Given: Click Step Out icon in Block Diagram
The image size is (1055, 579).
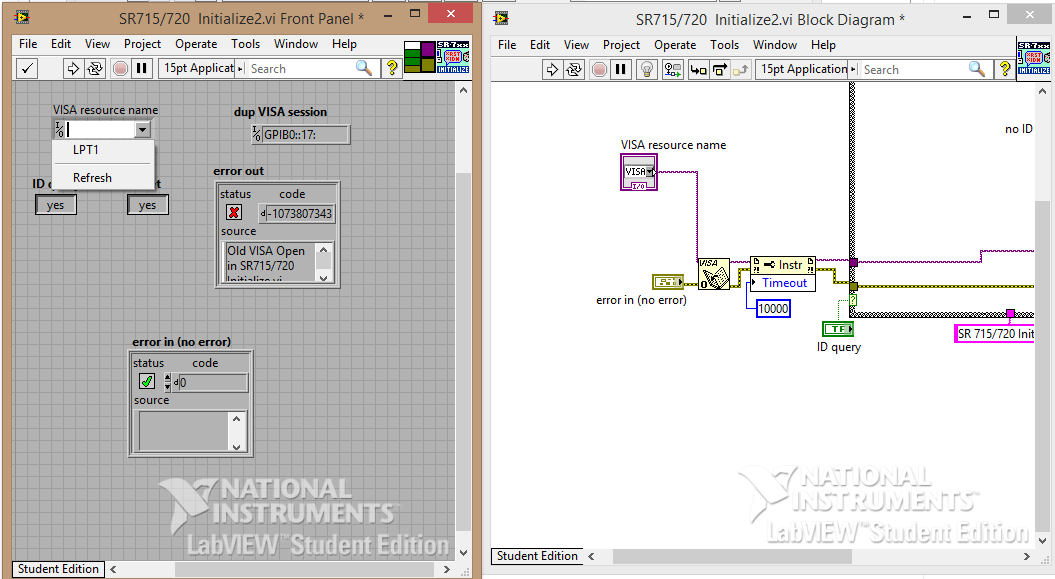Looking at the screenshot, I should coord(740,69).
